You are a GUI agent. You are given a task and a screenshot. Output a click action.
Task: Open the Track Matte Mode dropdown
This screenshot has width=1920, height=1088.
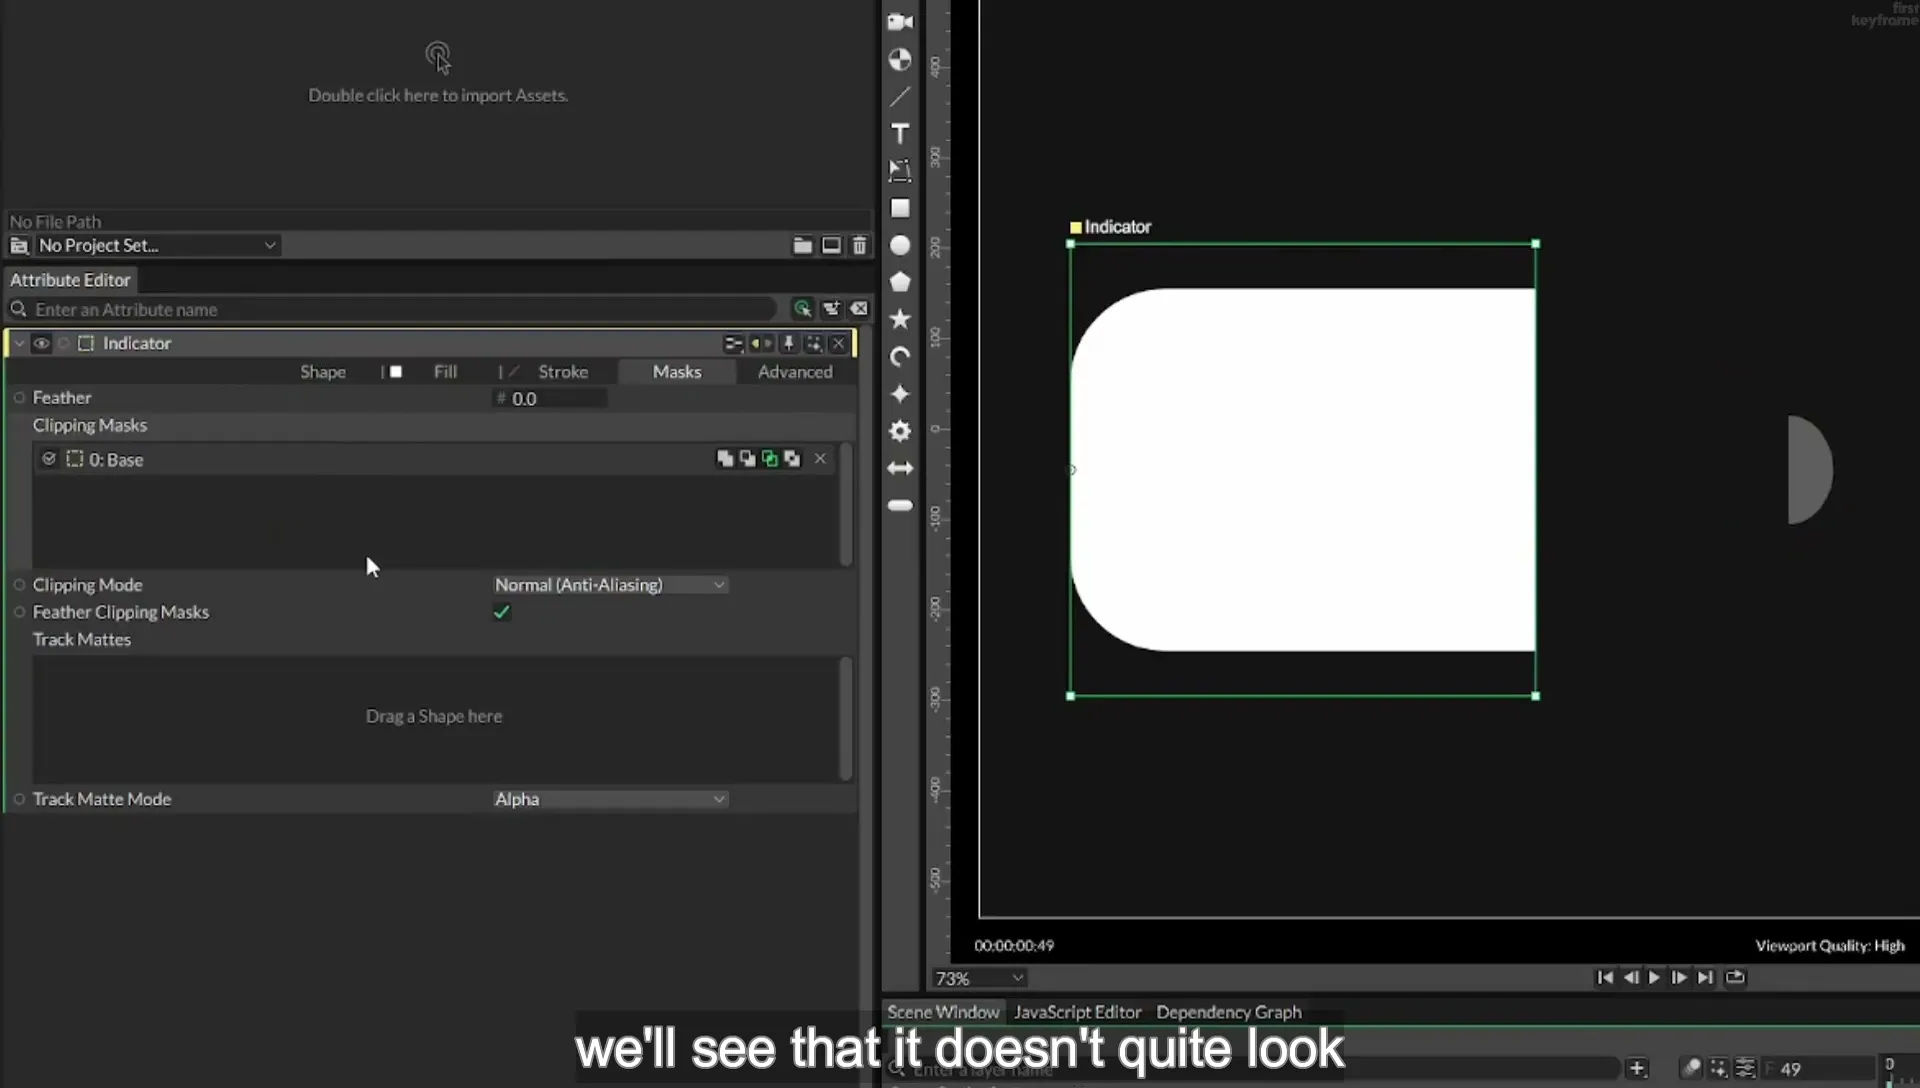[610, 799]
